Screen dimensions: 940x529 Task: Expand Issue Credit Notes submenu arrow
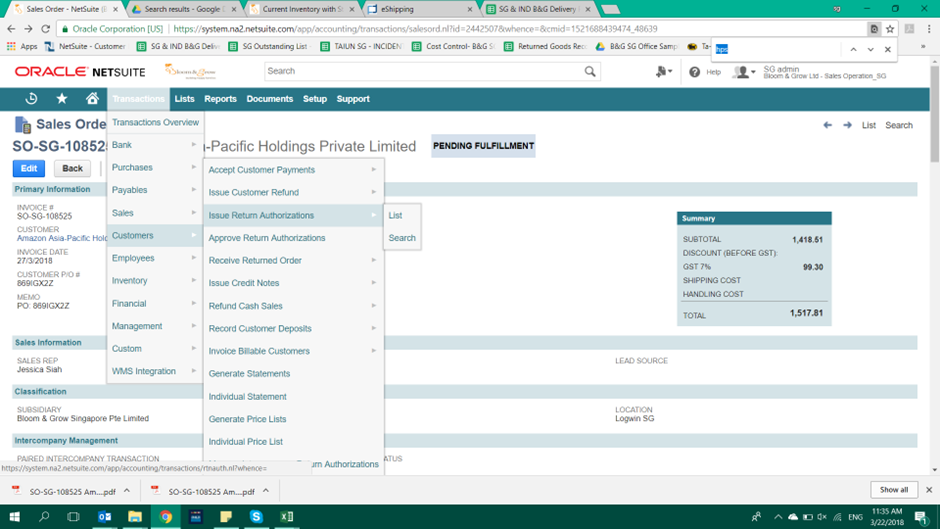[x=373, y=282]
